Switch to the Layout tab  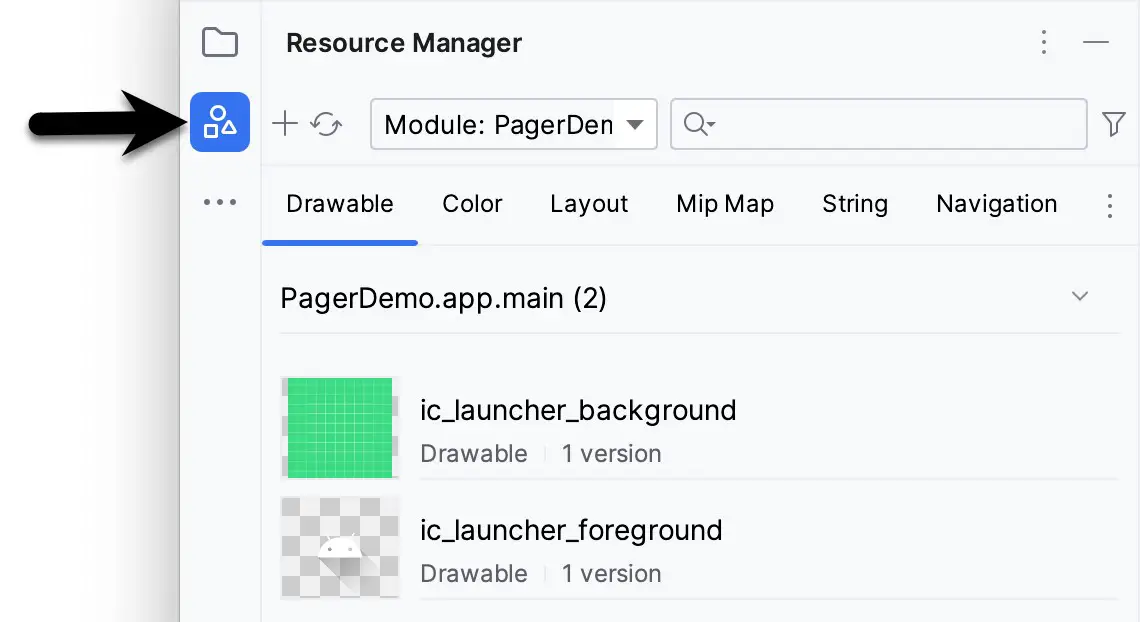click(x=589, y=204)
